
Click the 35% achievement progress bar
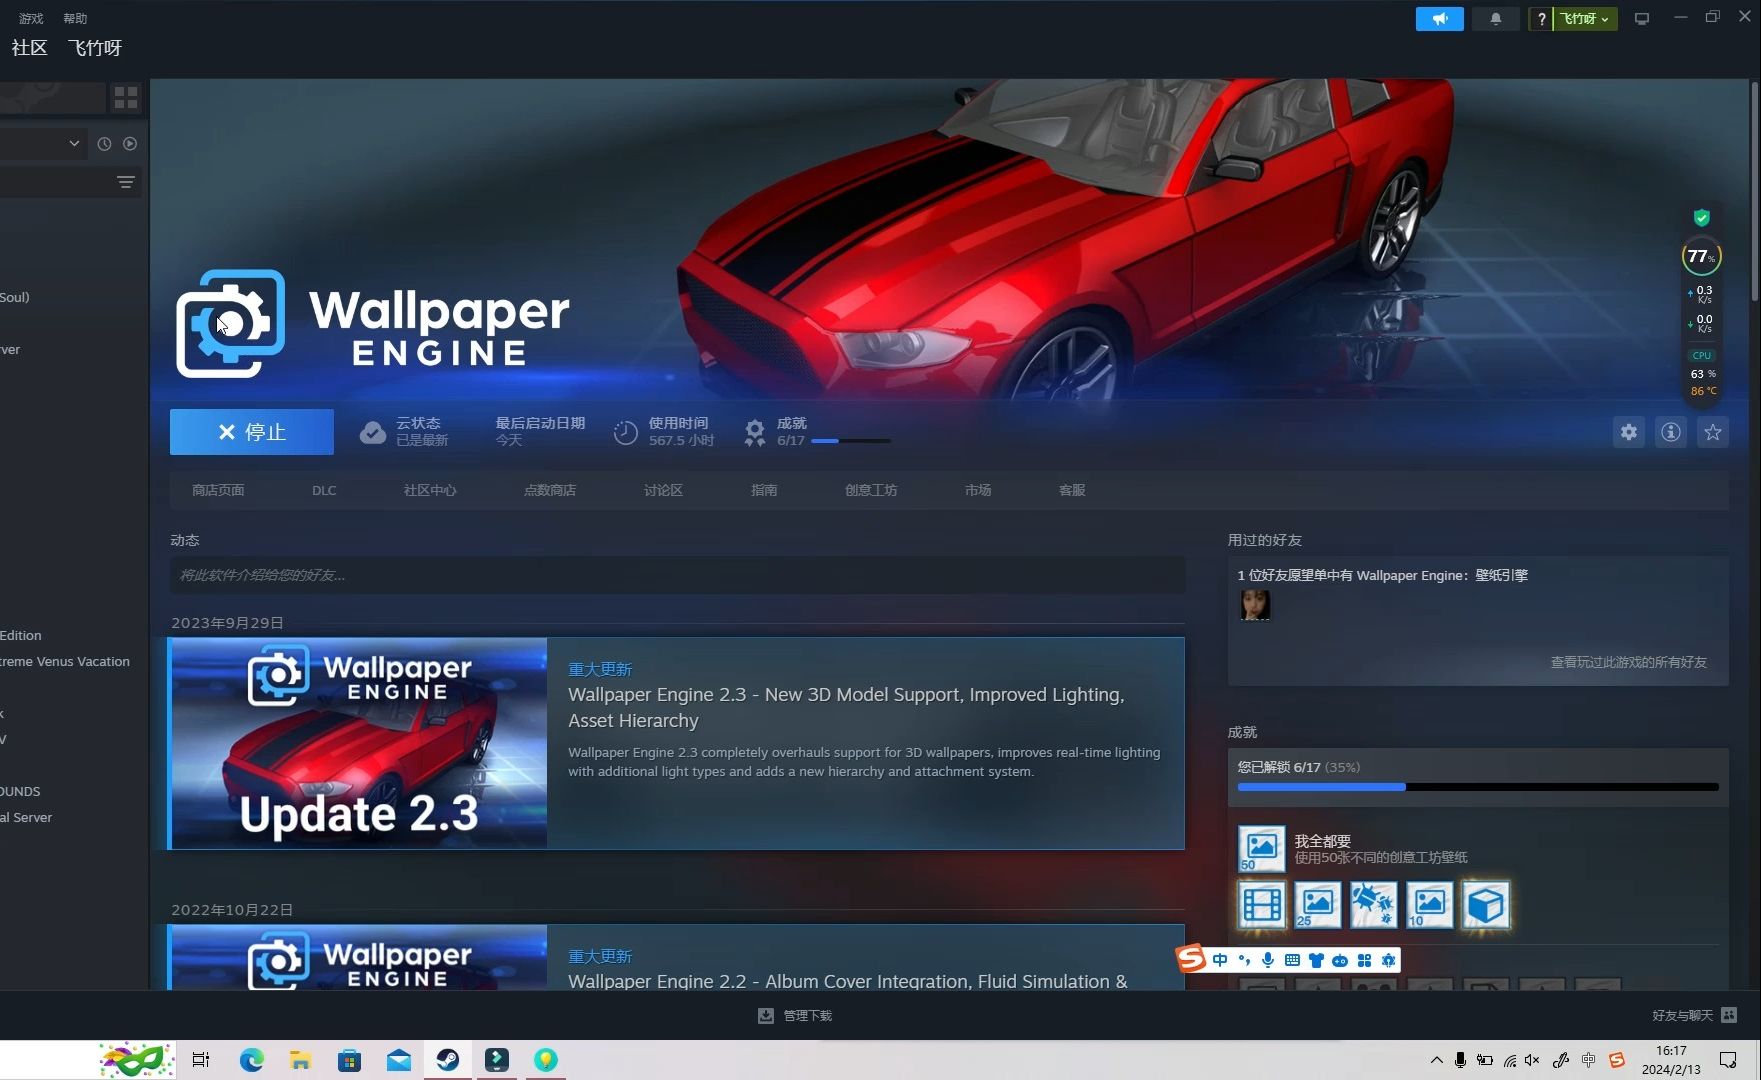(1478, 787)
